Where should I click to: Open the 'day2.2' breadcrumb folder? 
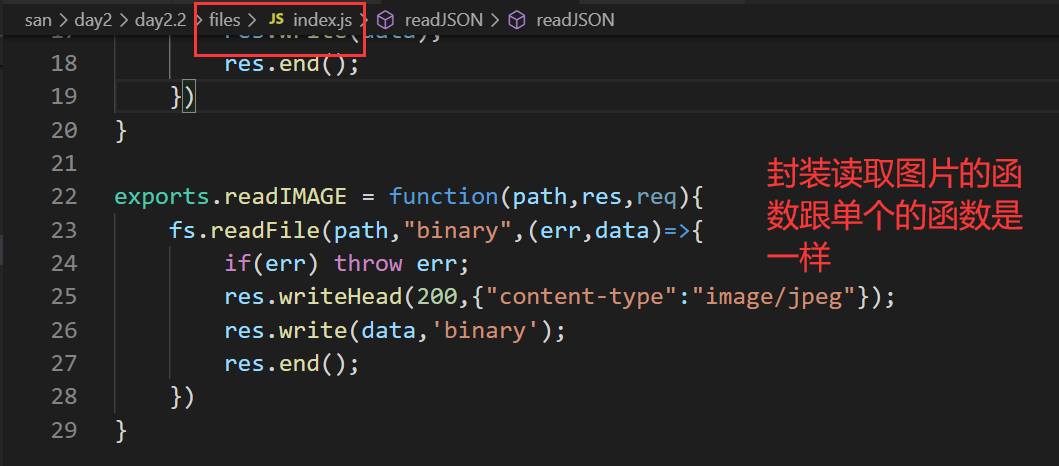[x=161, y=20]
